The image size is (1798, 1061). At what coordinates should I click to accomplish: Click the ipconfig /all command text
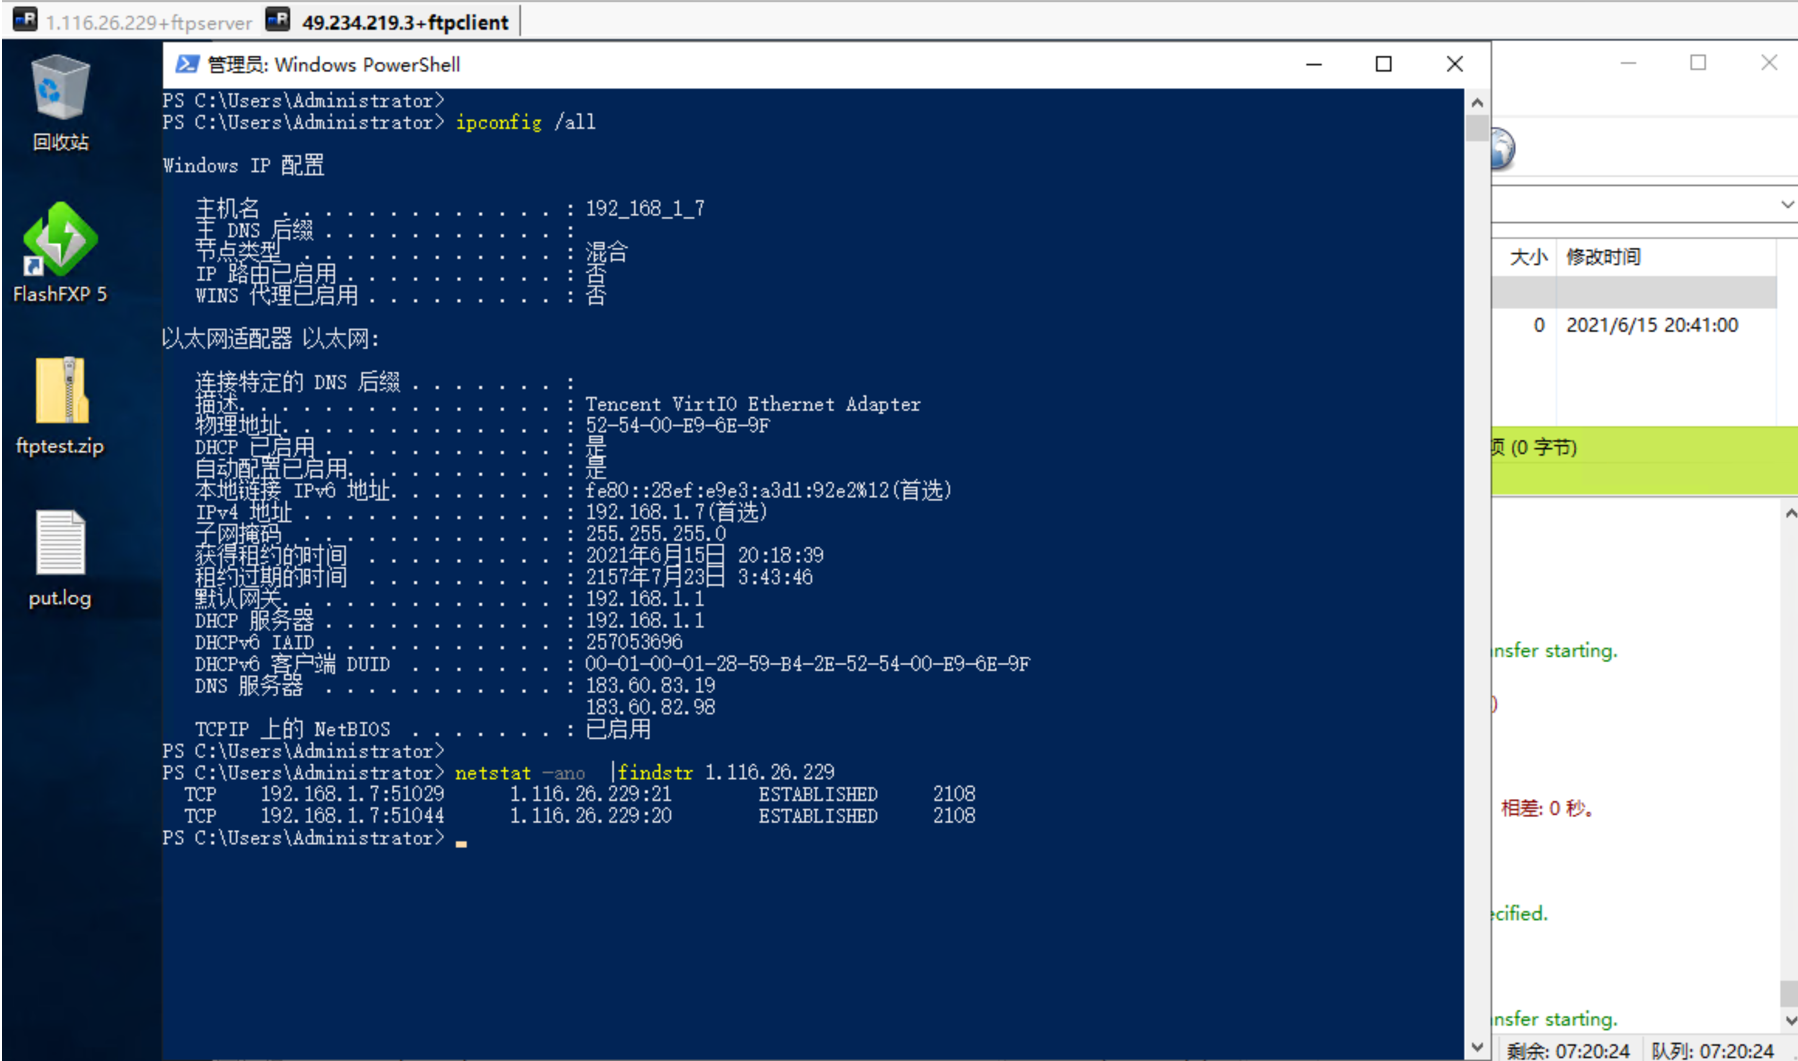pos(525,122)
